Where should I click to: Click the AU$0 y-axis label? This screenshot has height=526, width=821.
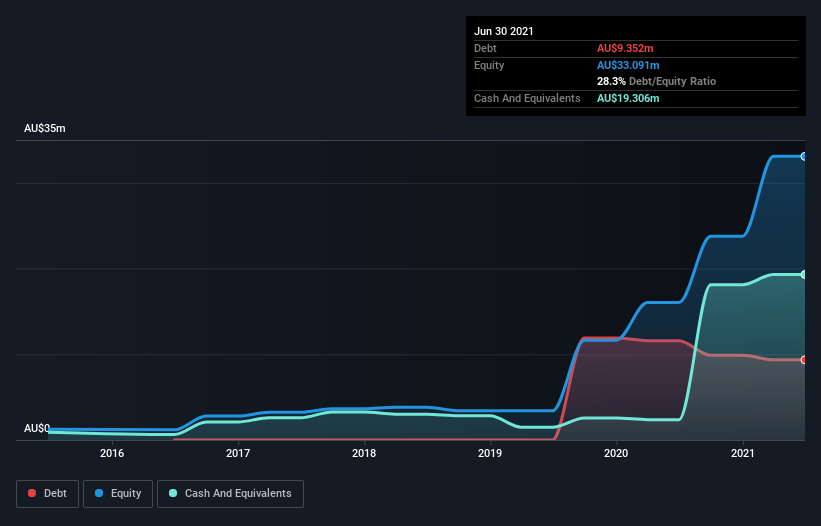point(37,428)
